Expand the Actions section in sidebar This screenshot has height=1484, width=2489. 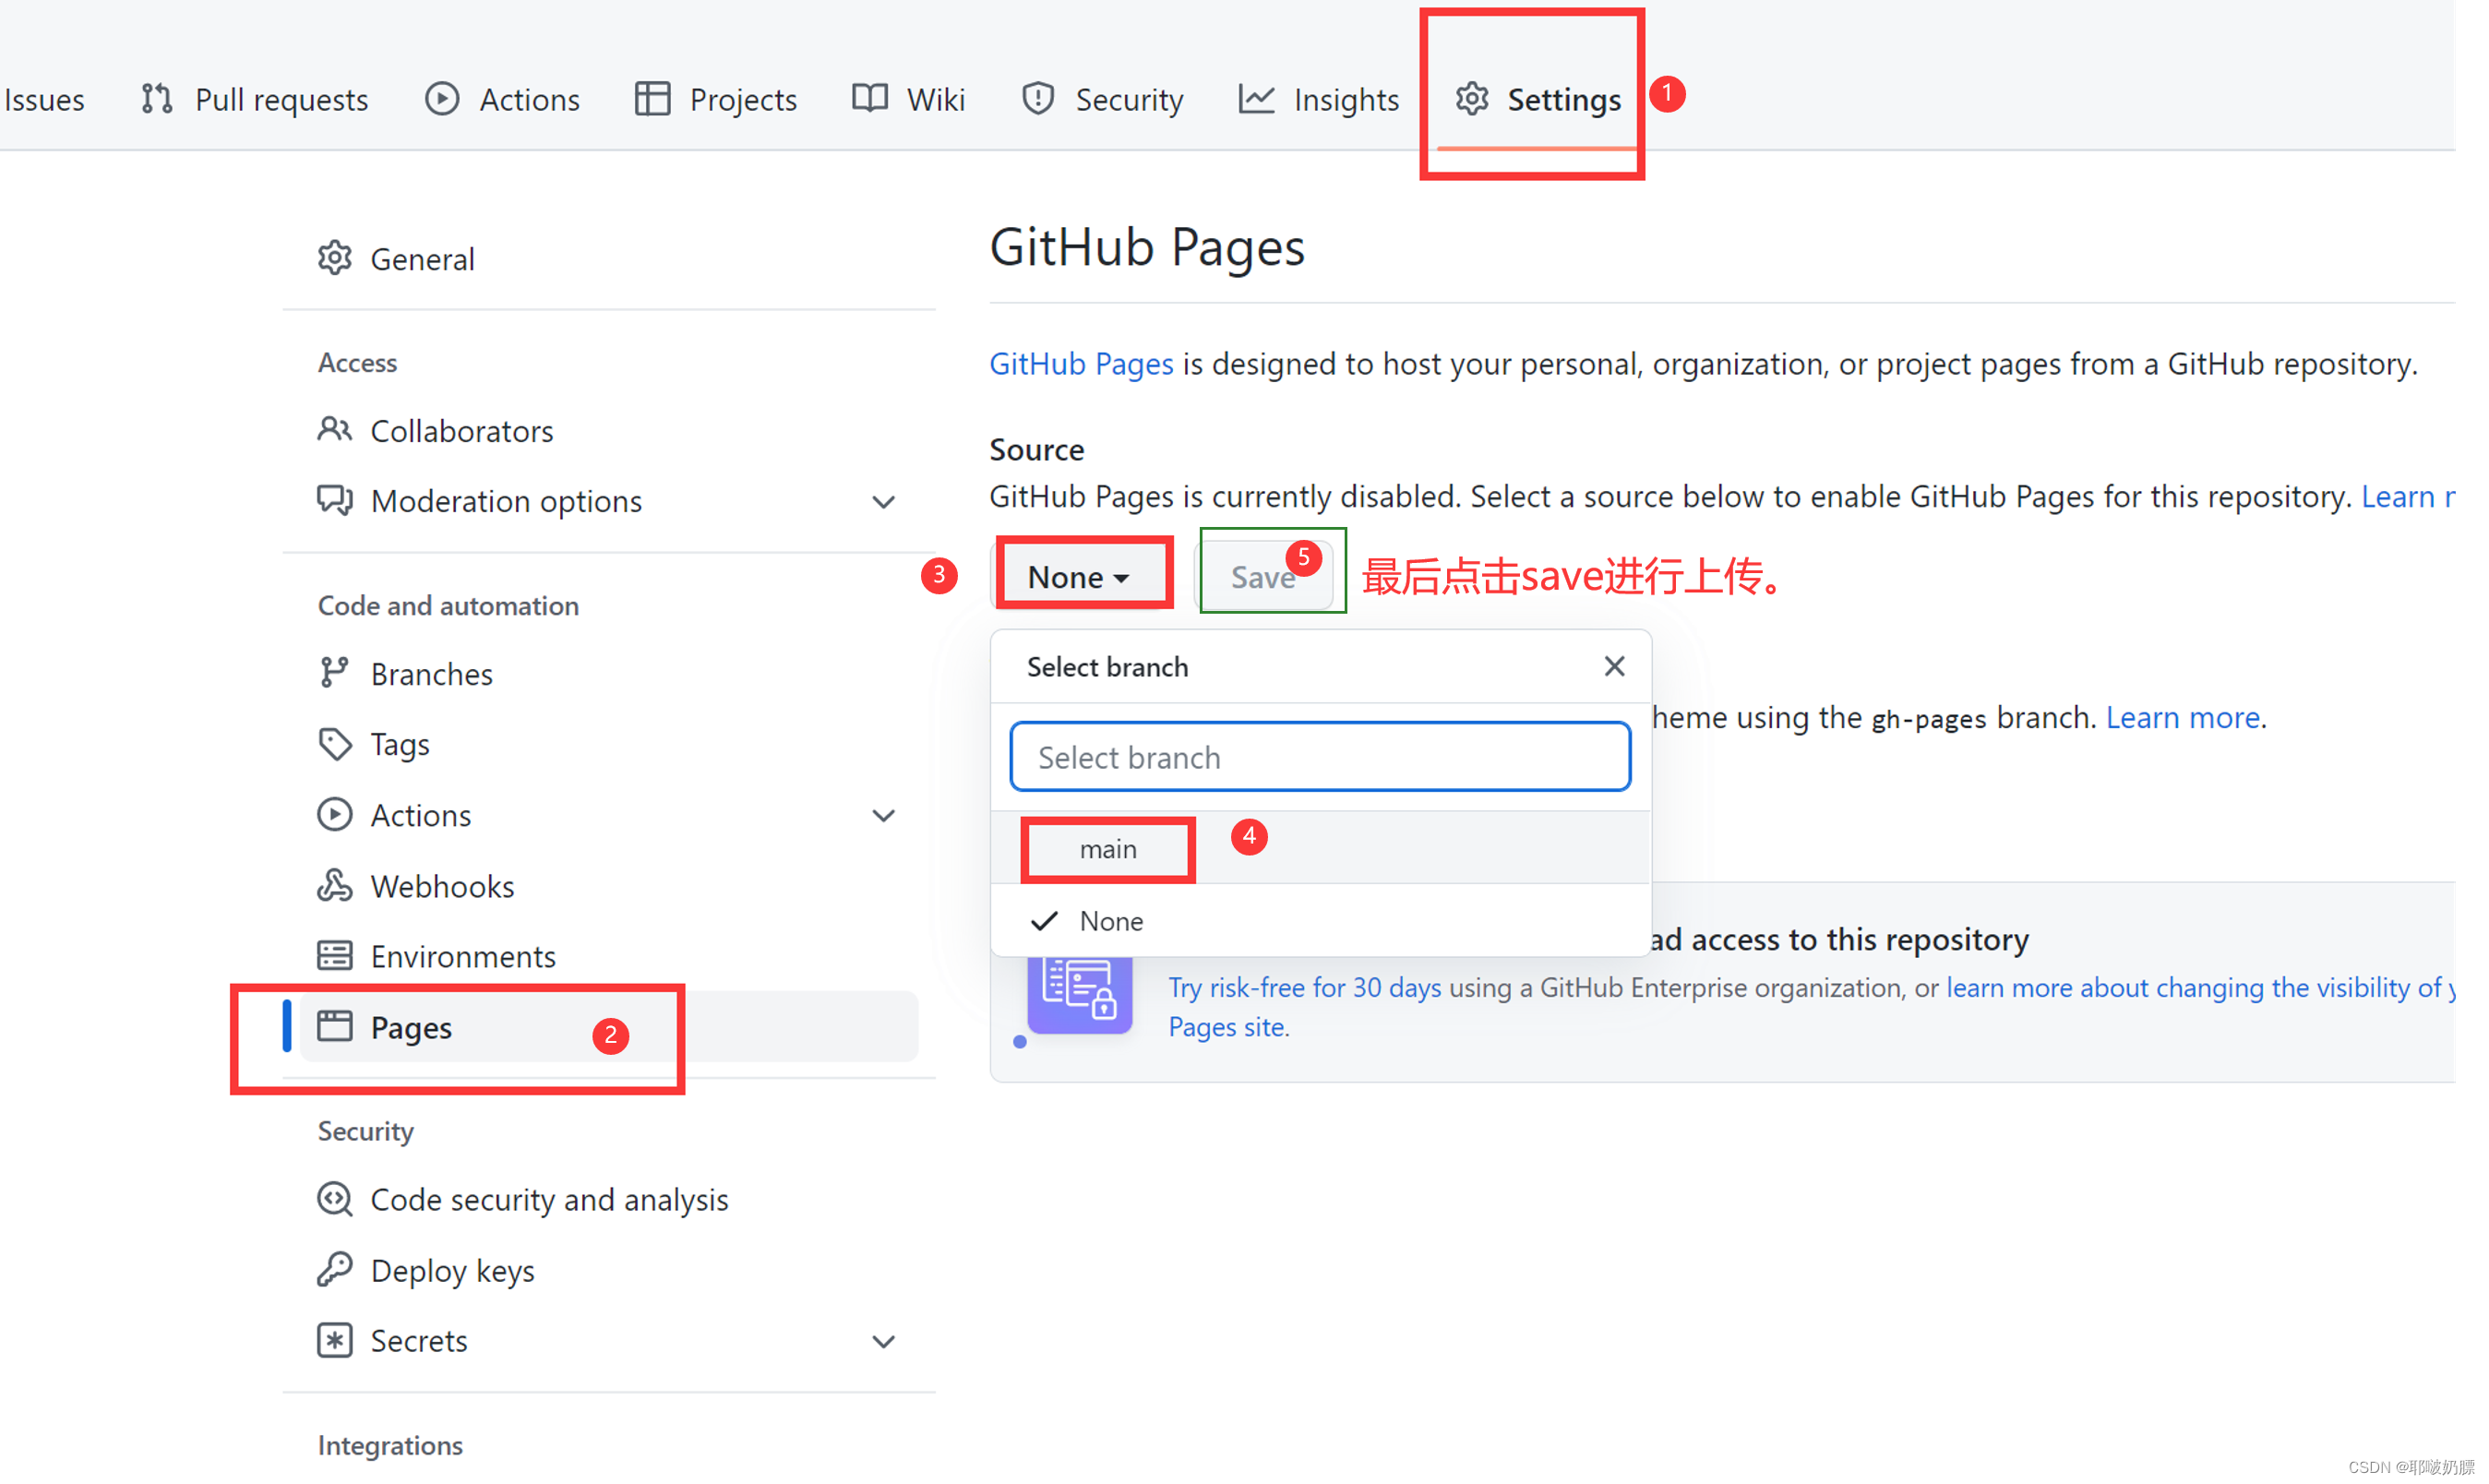click(889, 816)
